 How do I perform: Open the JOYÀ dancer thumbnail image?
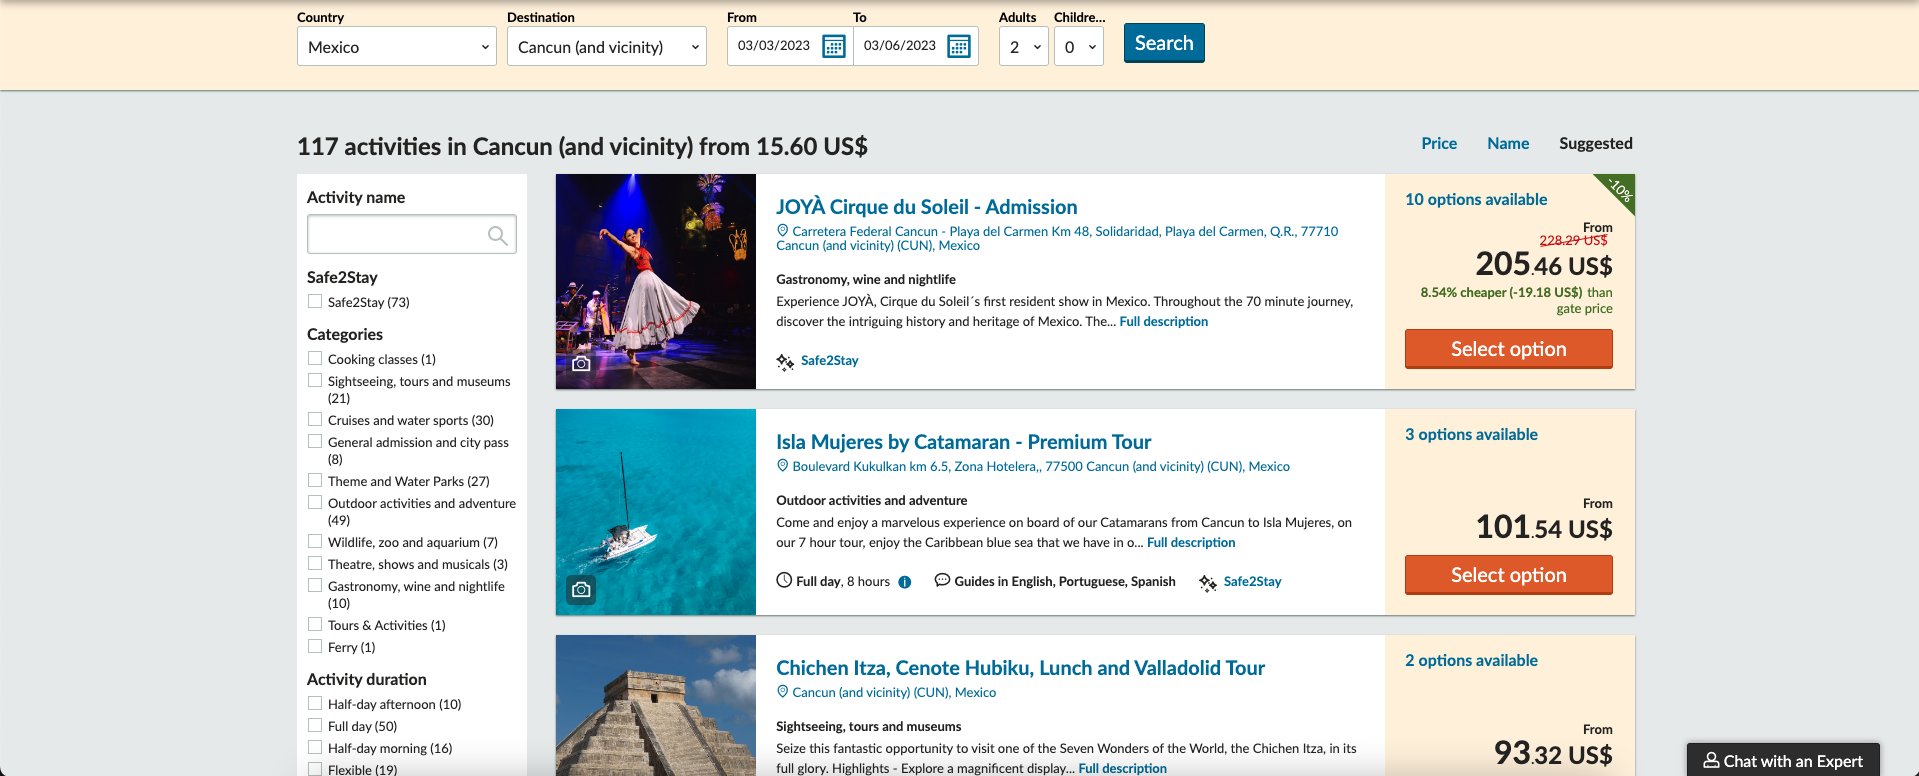point(656,281)
